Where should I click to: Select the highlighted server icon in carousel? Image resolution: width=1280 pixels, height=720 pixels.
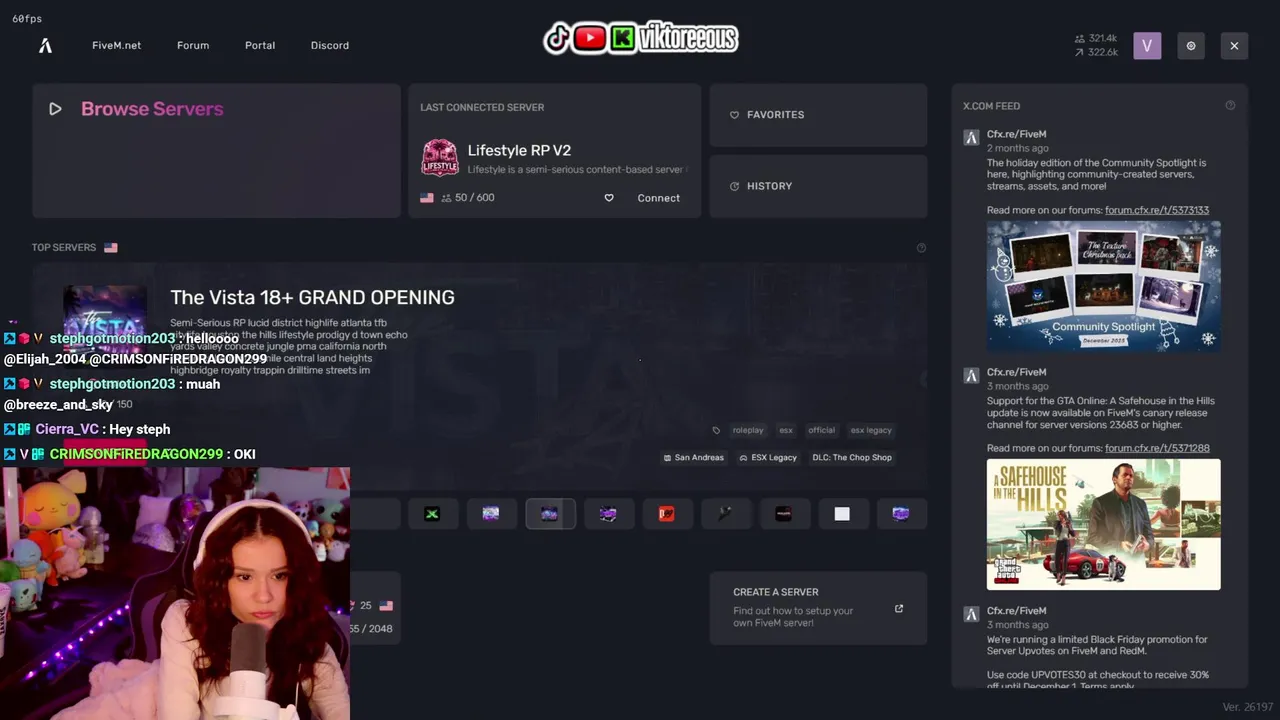click(x=550, y=514)
